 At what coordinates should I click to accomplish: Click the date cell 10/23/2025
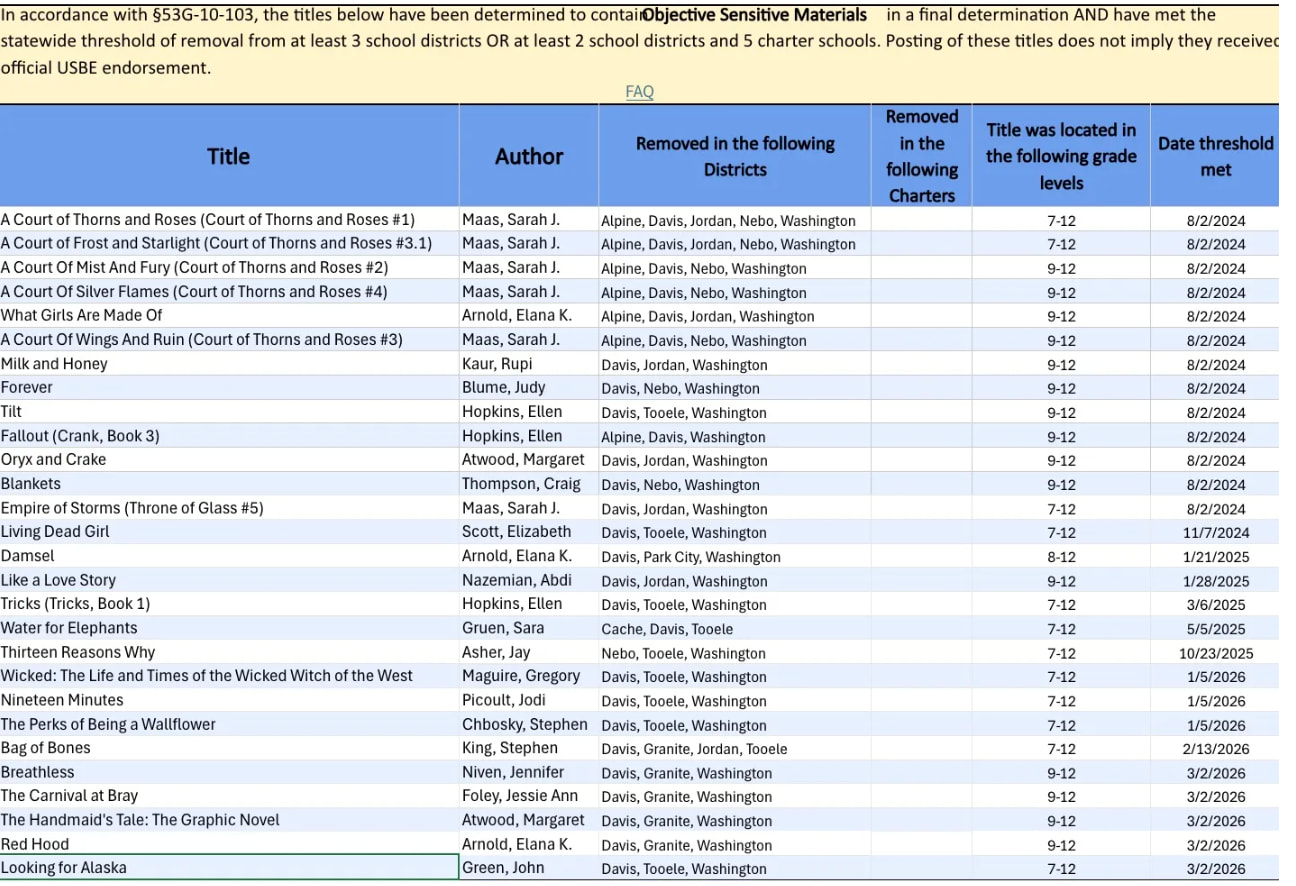pos(1215,653)
